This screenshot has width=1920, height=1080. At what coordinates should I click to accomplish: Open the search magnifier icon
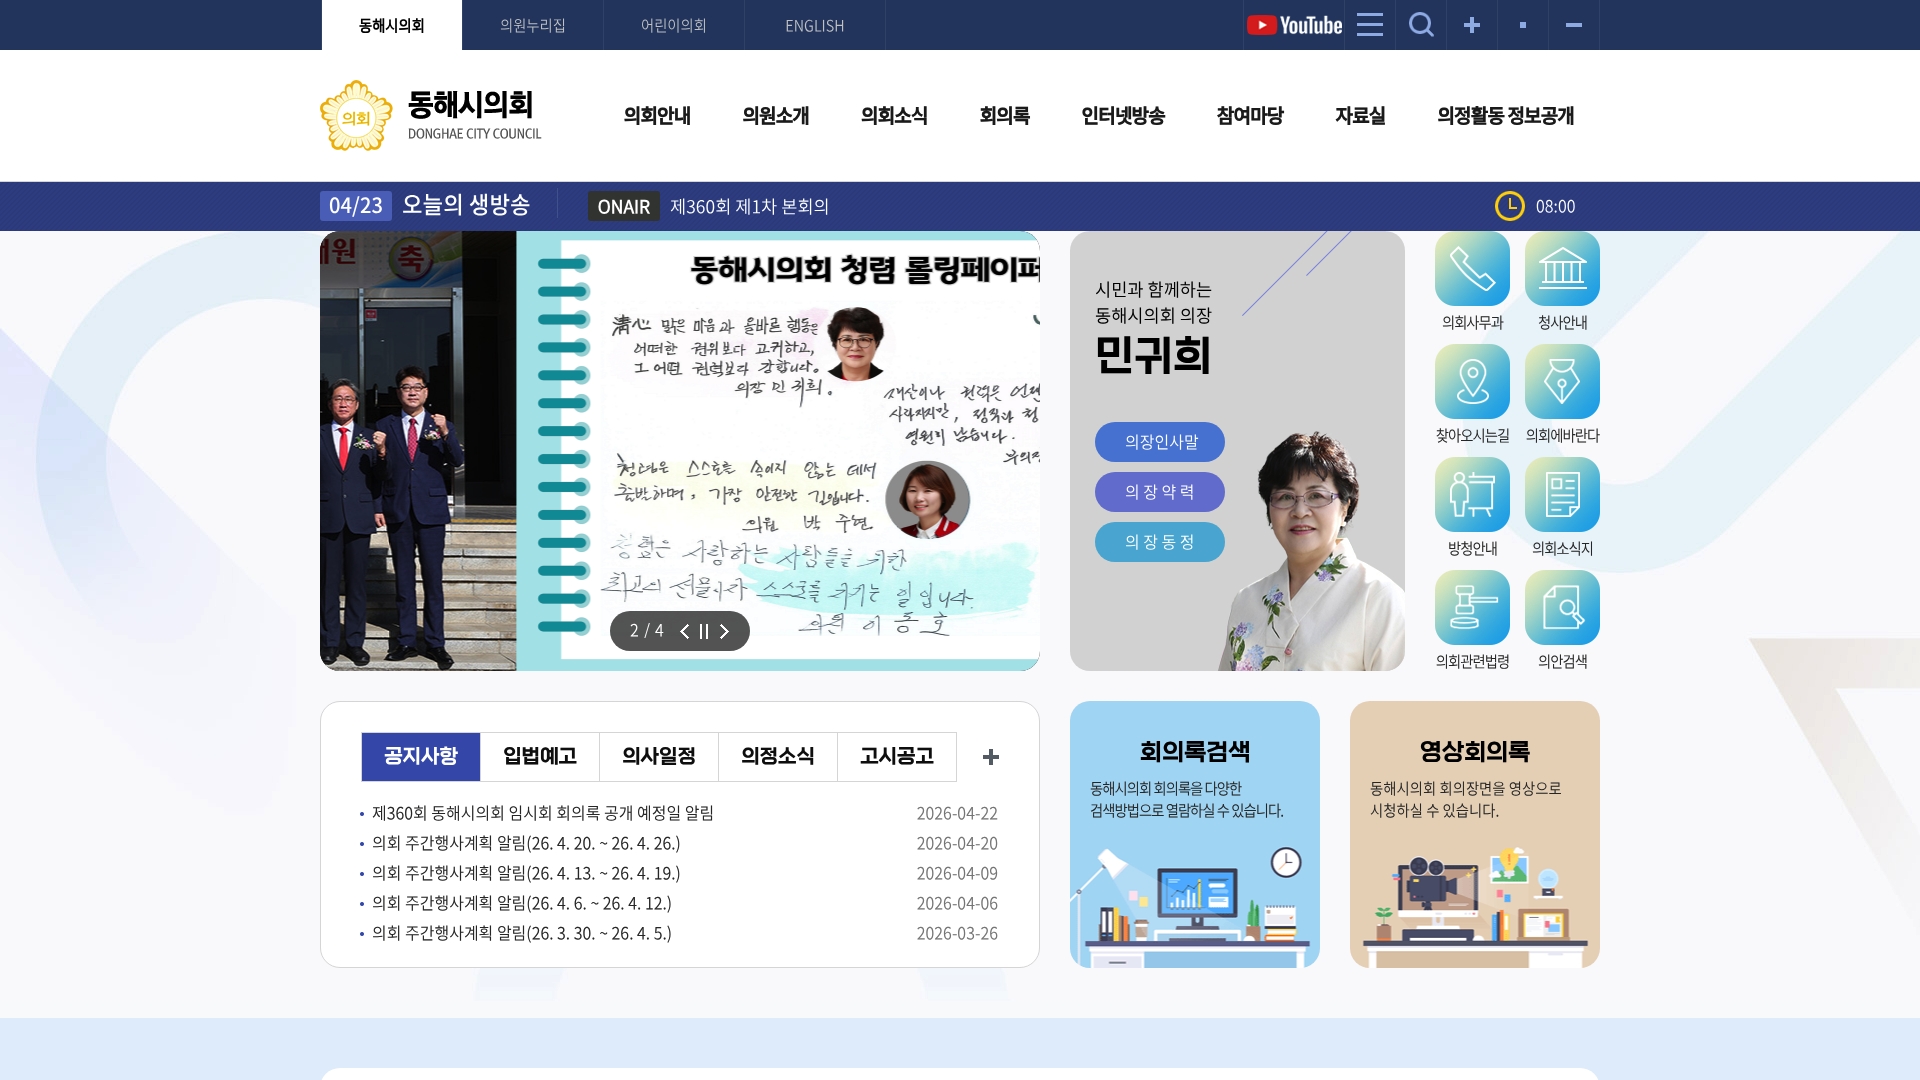1421,25
